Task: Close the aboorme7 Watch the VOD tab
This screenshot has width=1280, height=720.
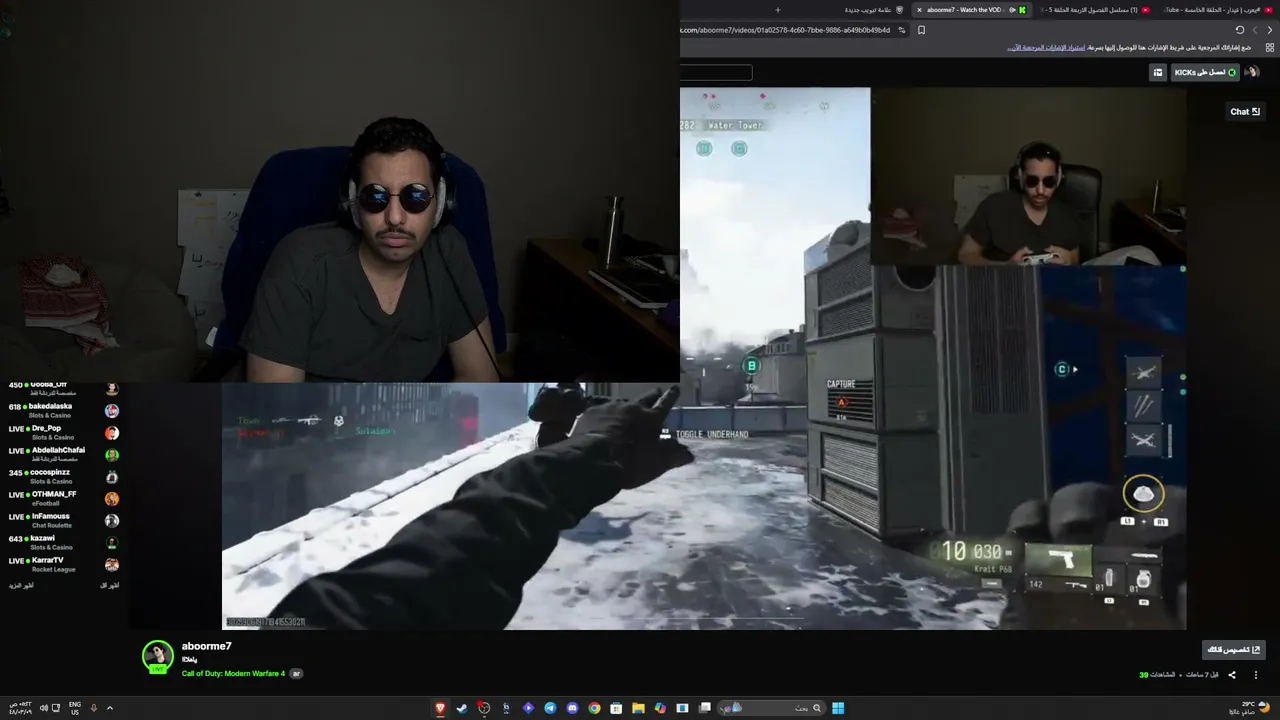Action: (x=919, y=10)
